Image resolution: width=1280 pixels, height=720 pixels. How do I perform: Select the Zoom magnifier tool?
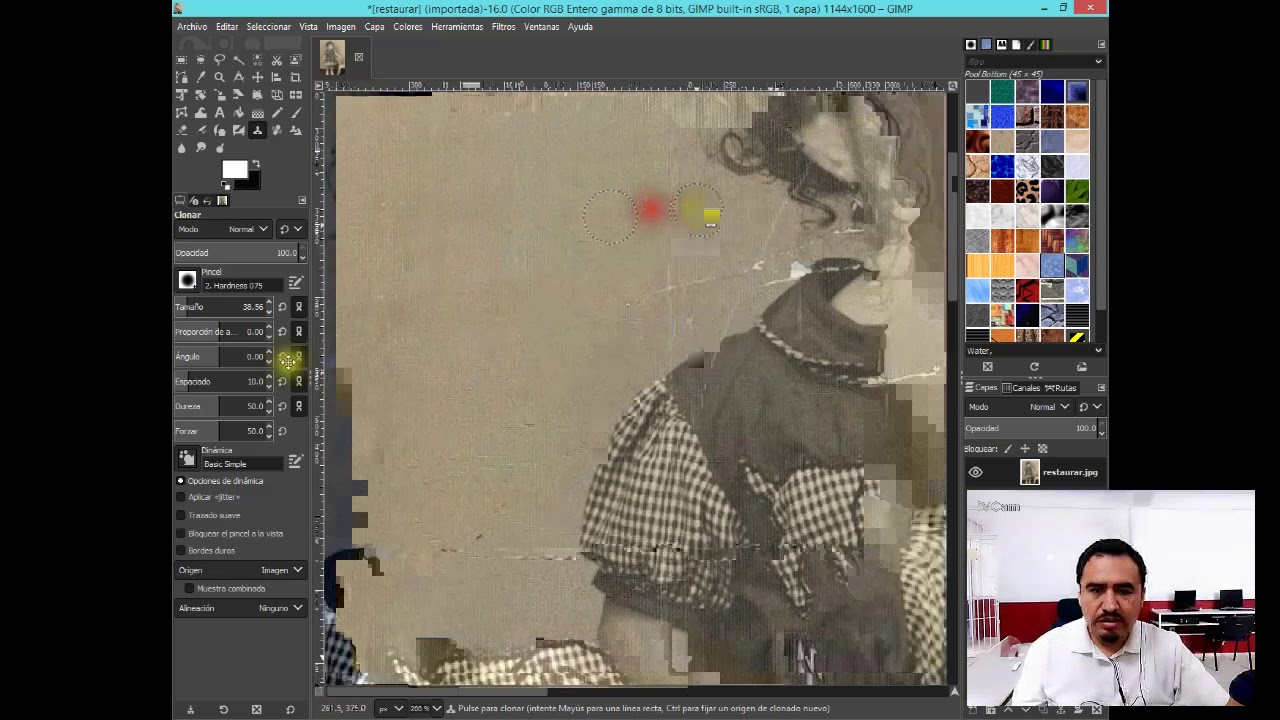coord(219,77)
